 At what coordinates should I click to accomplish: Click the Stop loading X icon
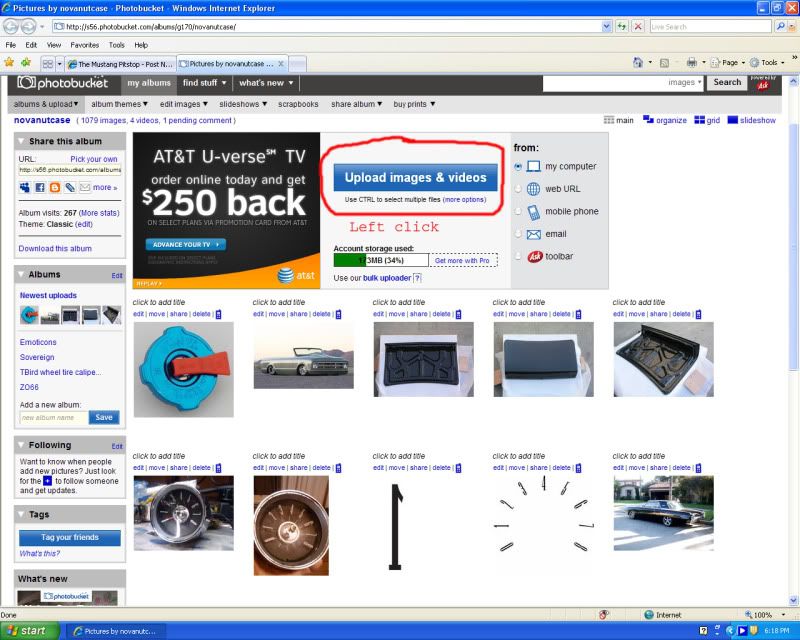pos(638,26)
